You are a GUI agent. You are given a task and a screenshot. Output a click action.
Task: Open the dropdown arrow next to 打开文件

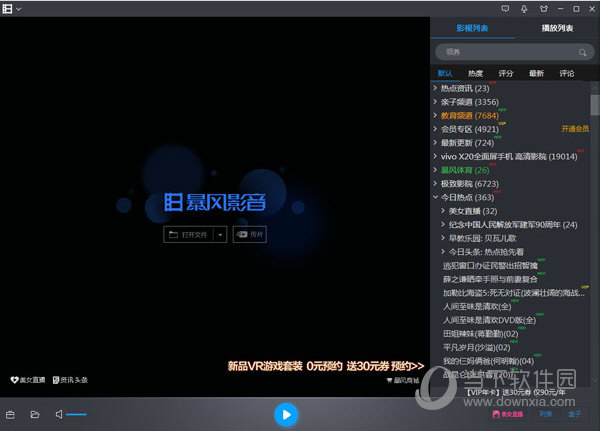coord(220,234)
